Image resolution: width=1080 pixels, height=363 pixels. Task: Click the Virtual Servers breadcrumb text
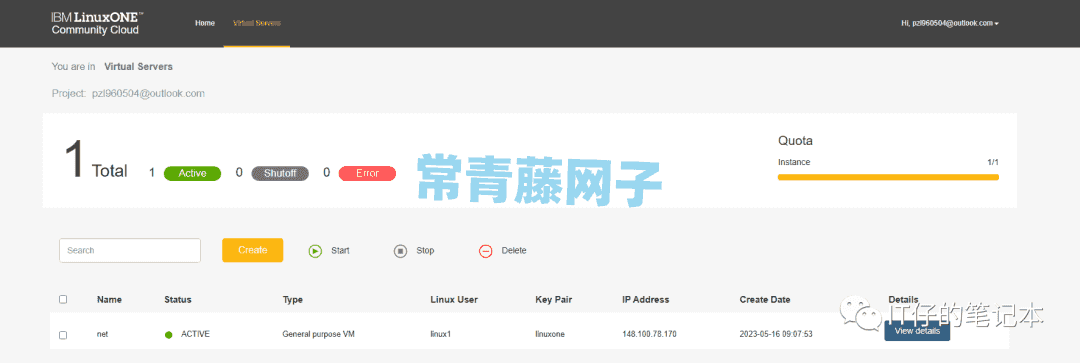tap(138, 67)
